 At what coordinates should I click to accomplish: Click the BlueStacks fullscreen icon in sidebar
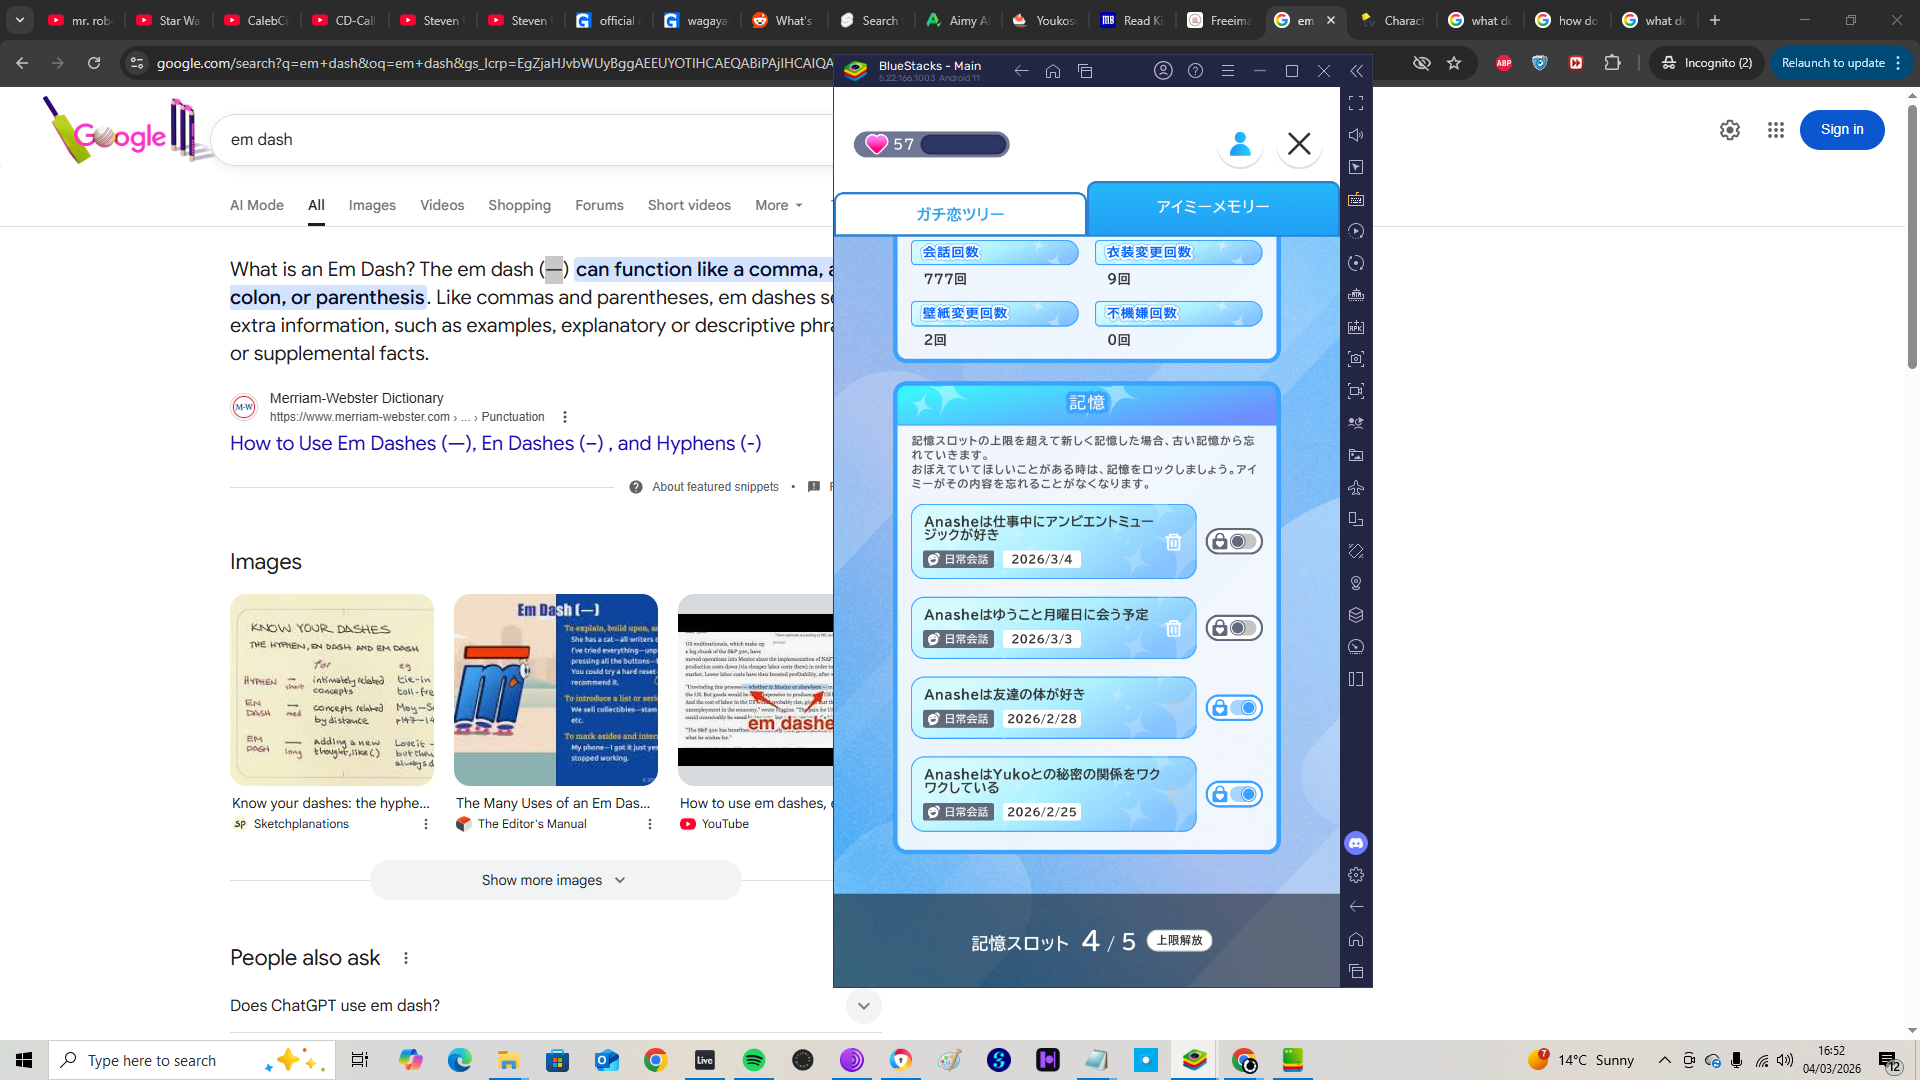[x=1356, y=103]
